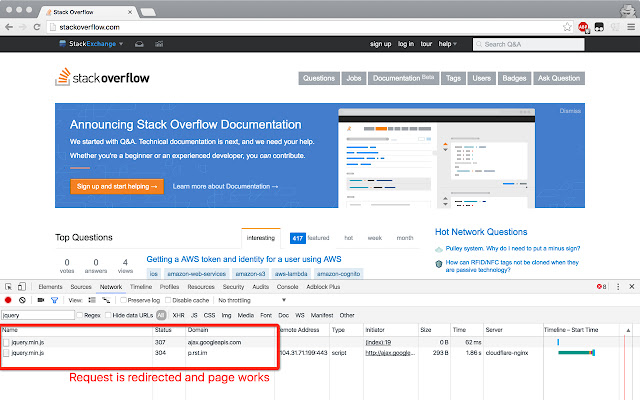
Task: Click the Ask Question button
Action: pos(559,78)
